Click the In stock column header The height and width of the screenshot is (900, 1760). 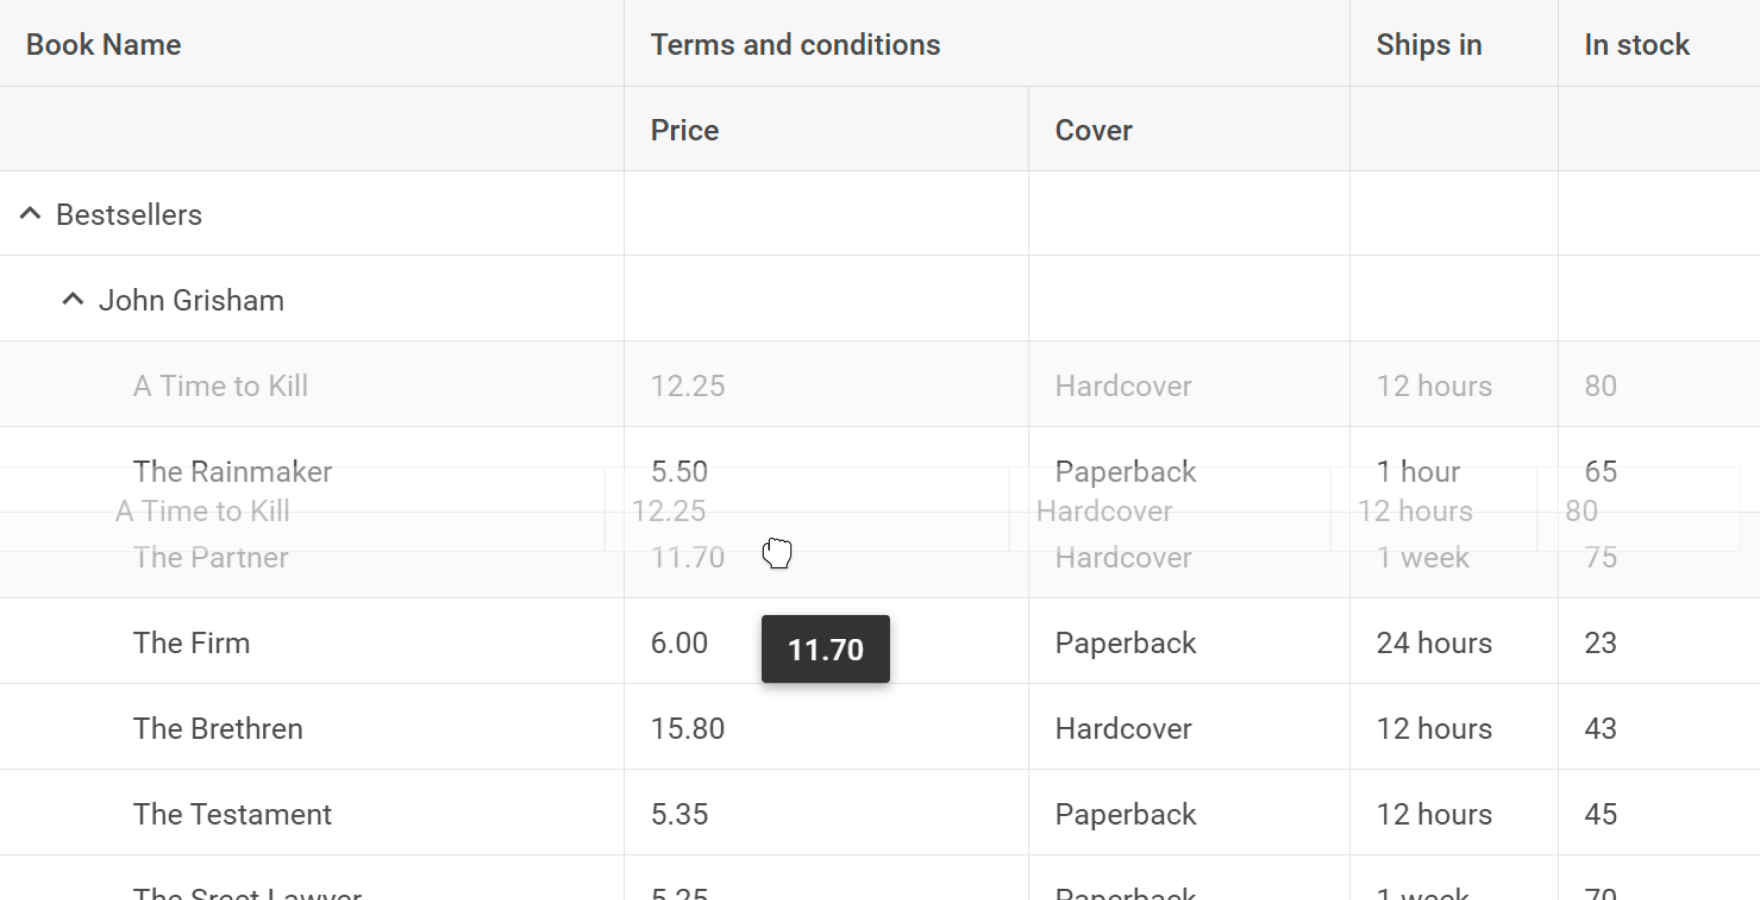[1637, 45]
